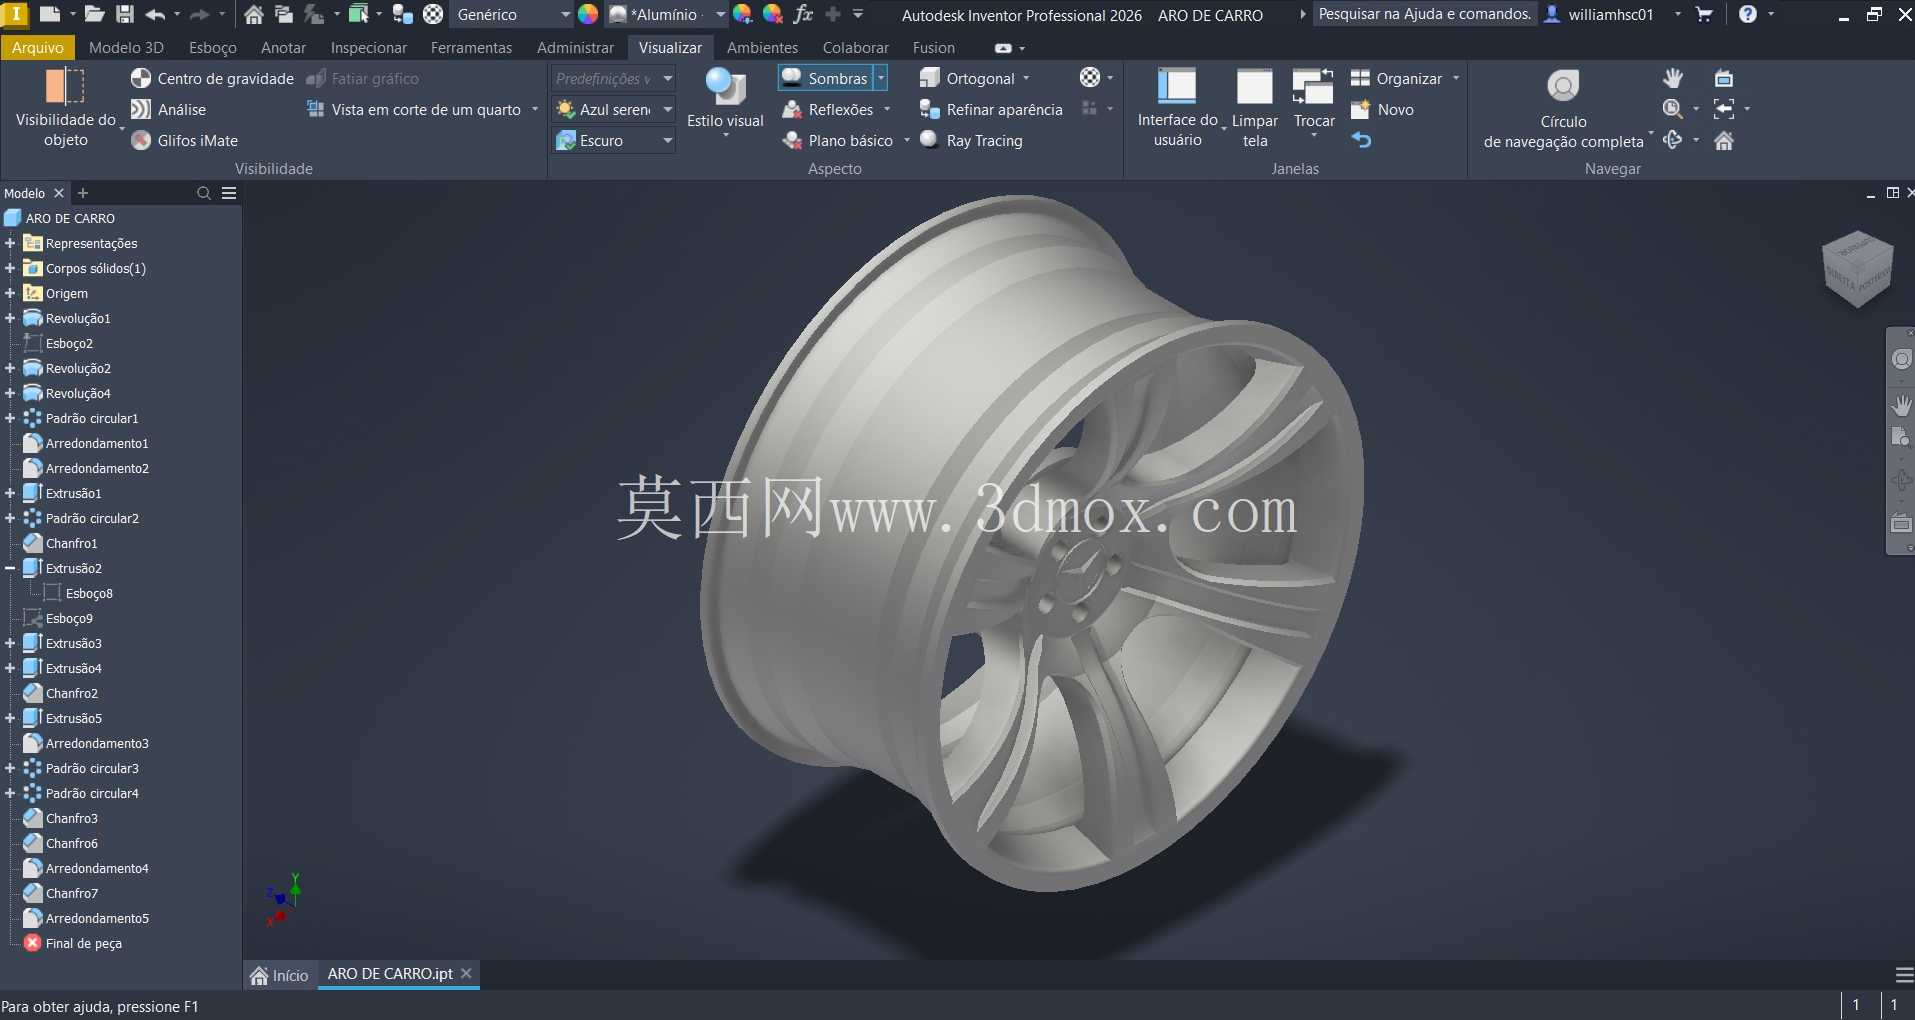Open the Ambientes tab
Screen dimensions: 1915x1020
pos(762,47)
